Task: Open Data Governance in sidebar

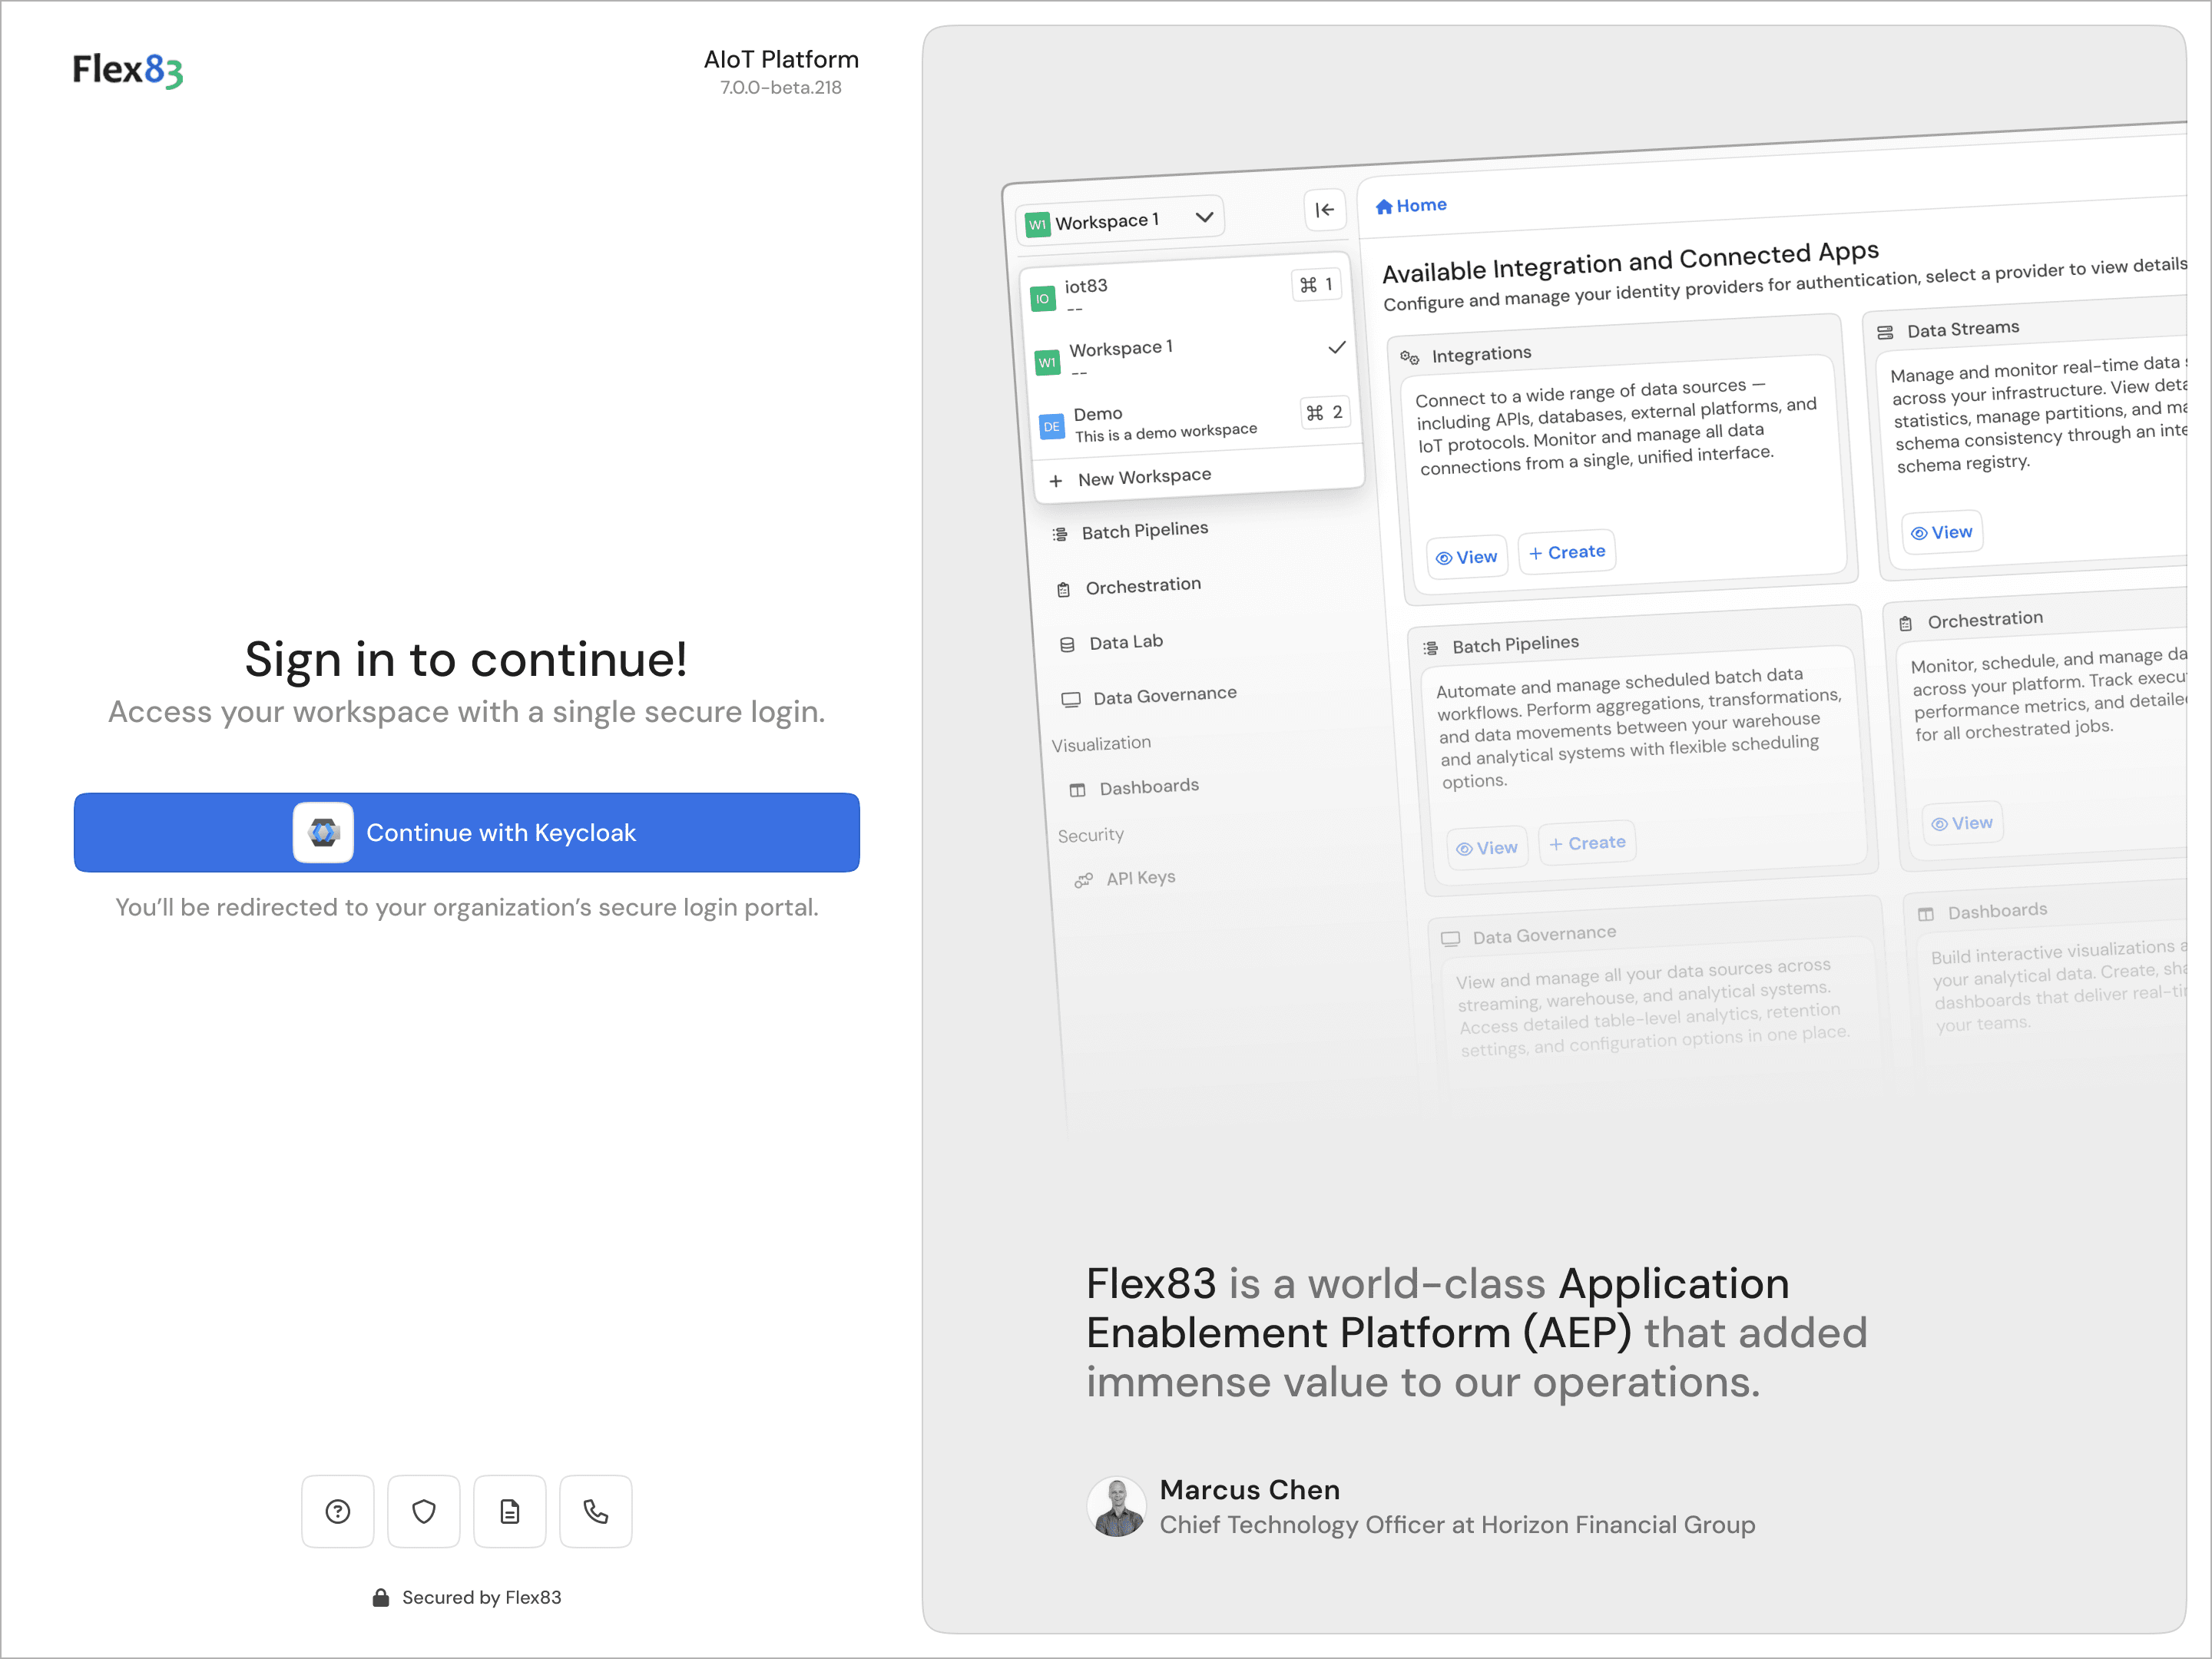Action: coord(1164,695)
